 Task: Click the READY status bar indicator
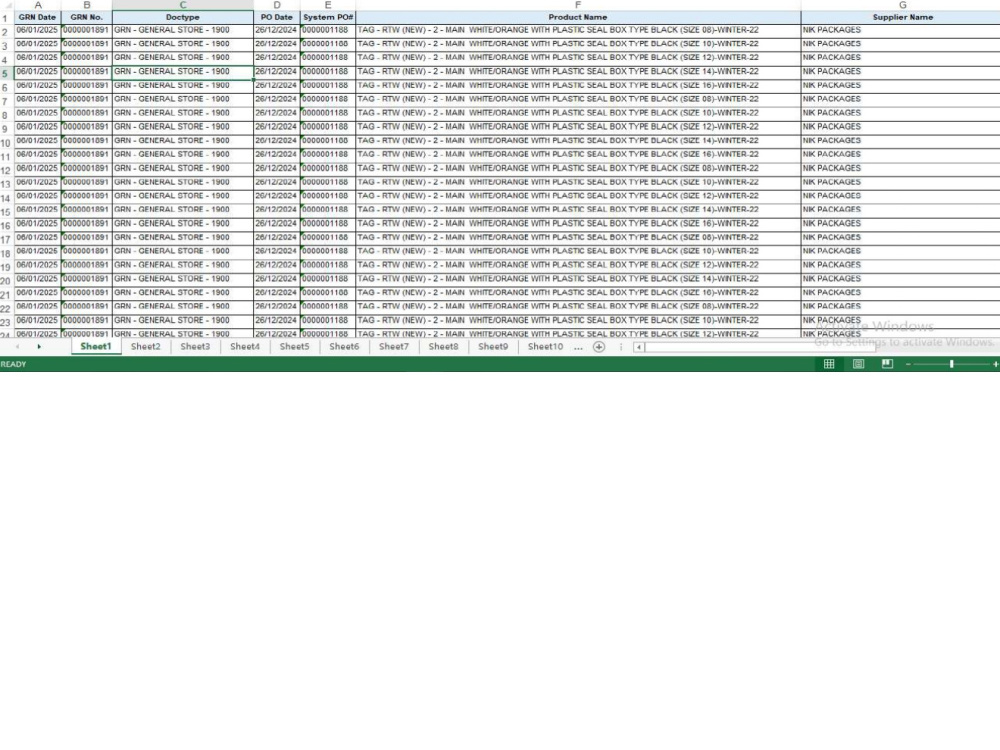13,364
